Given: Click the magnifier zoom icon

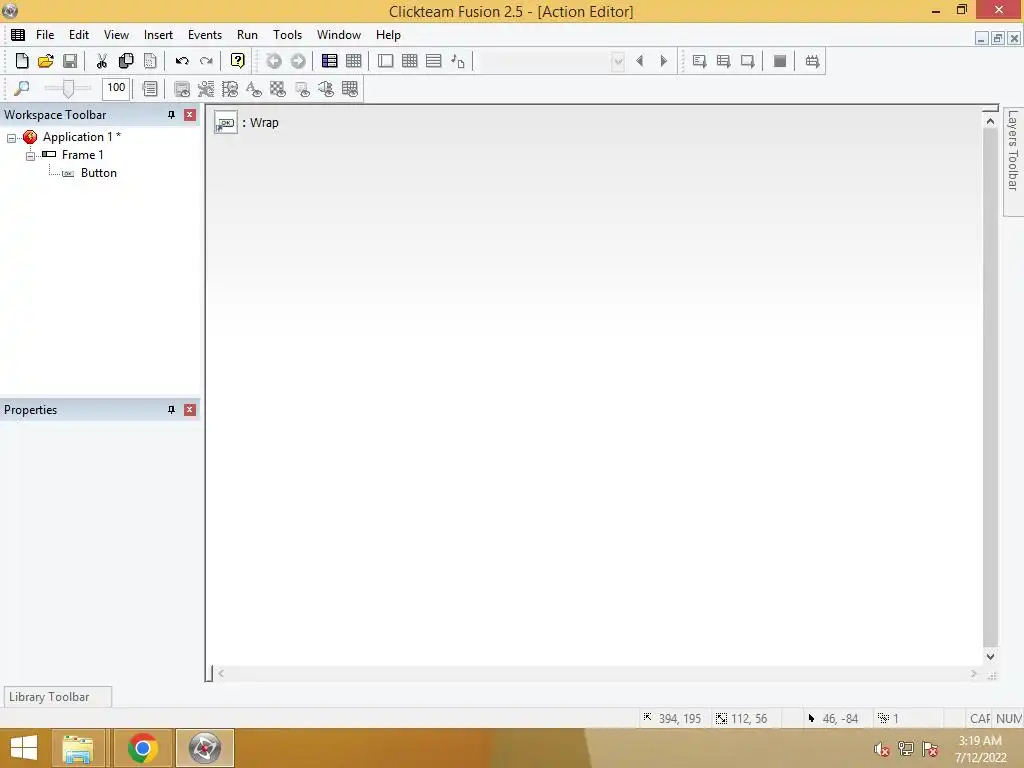Looking at the screenshot, I should [22, 88].
